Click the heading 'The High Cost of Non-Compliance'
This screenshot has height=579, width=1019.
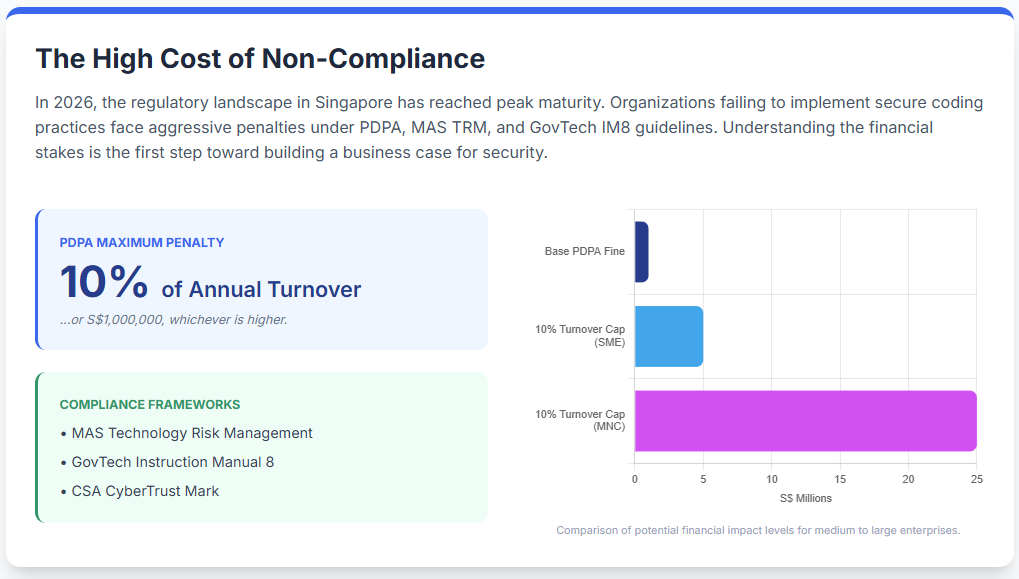(260, 58)
